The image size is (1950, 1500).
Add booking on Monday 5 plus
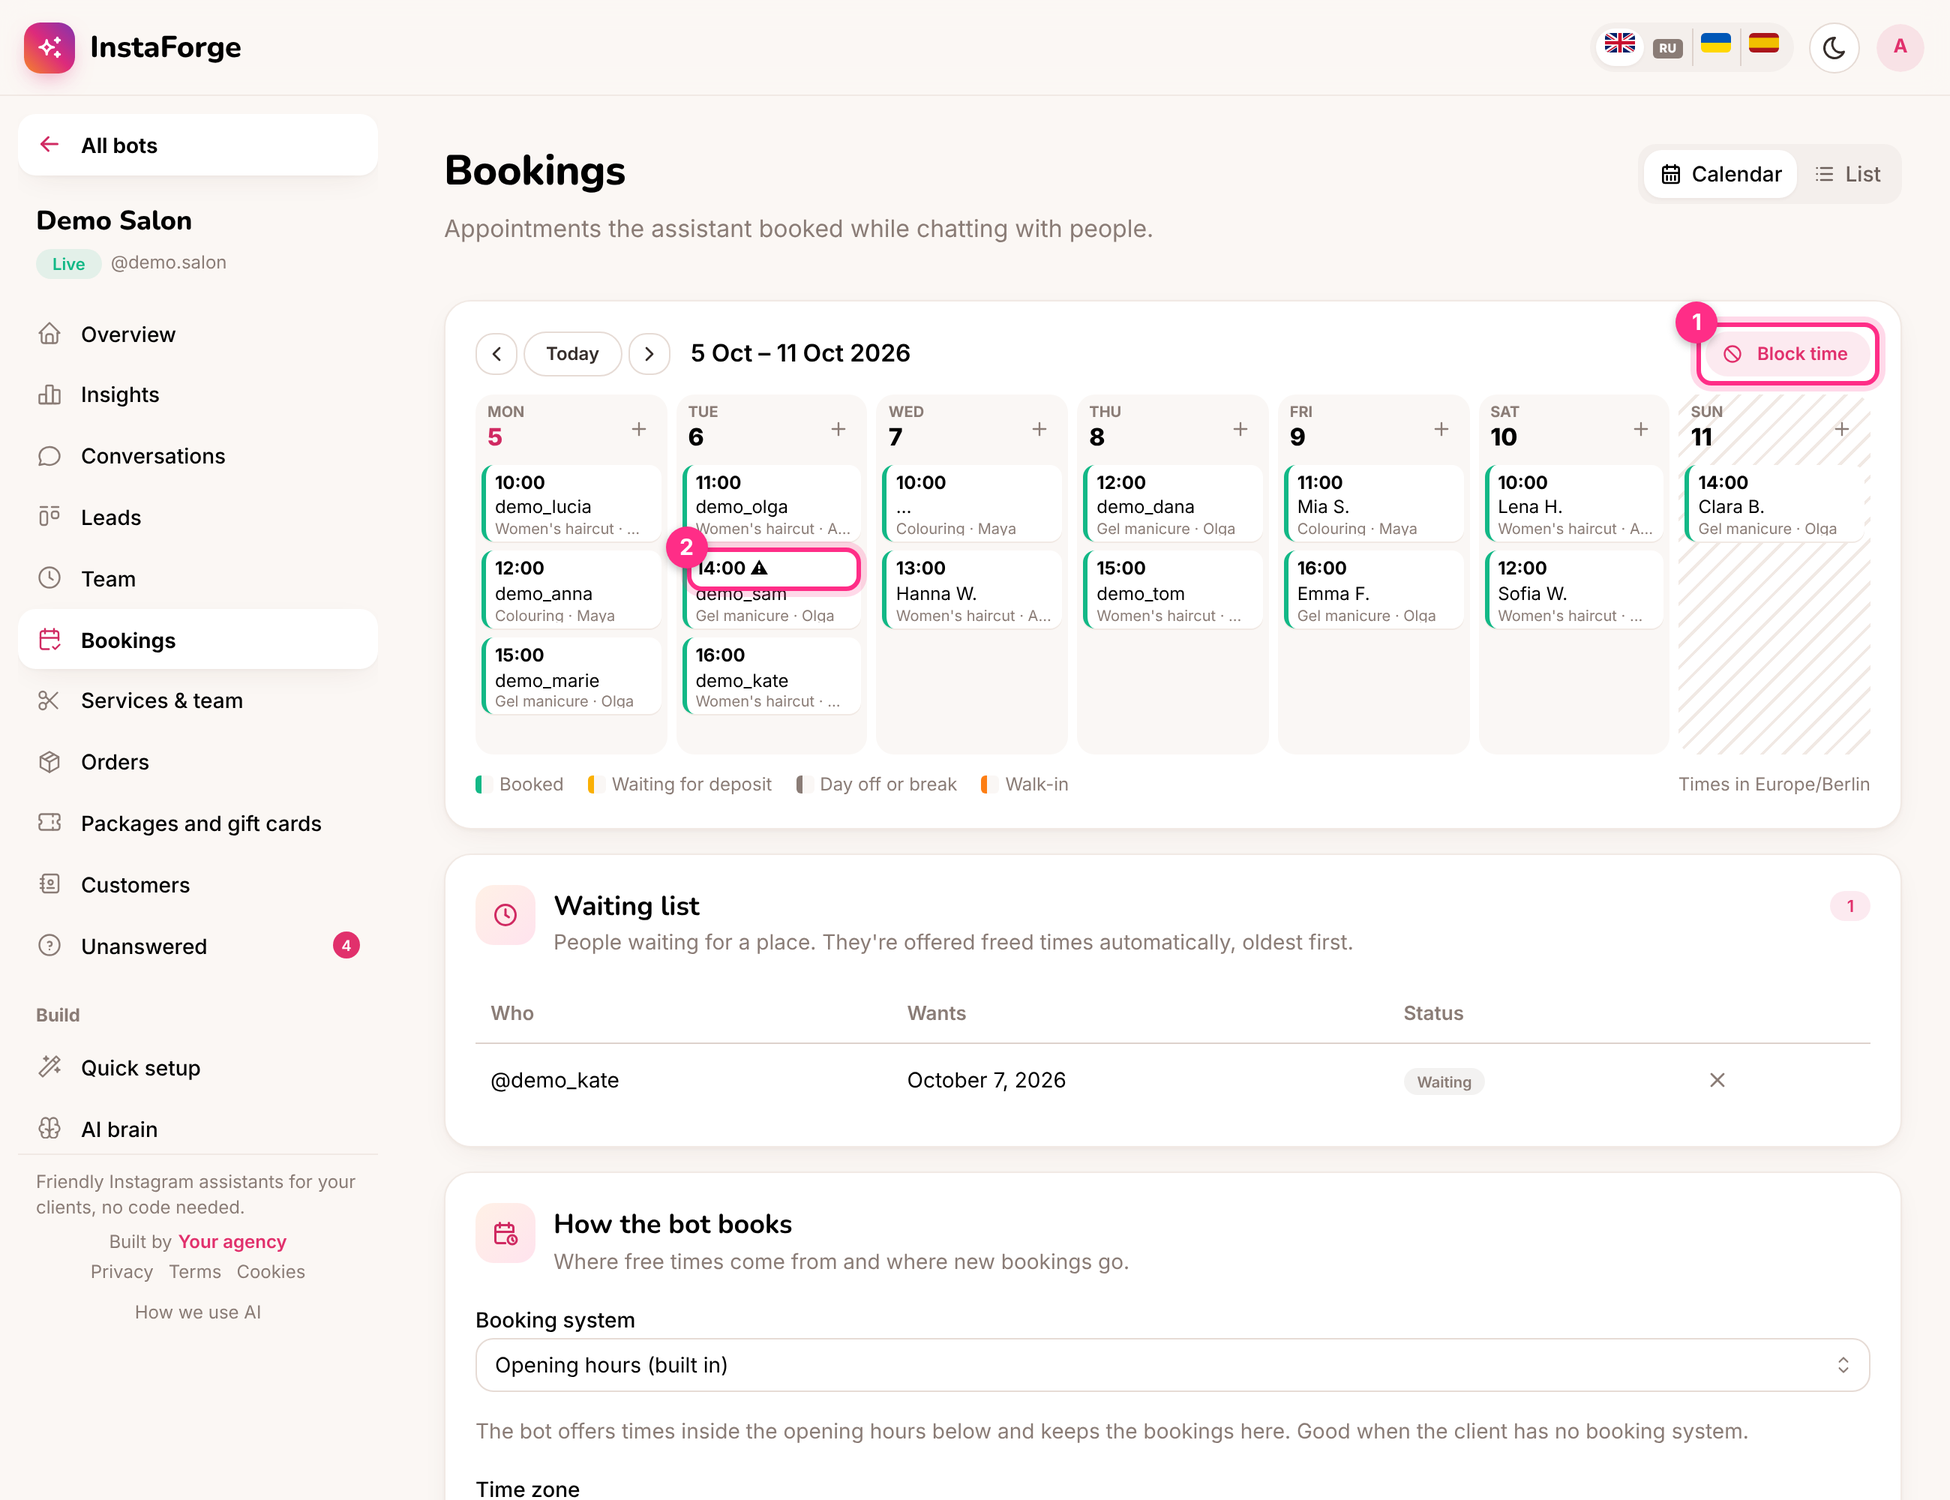click(x=639, y=429)
